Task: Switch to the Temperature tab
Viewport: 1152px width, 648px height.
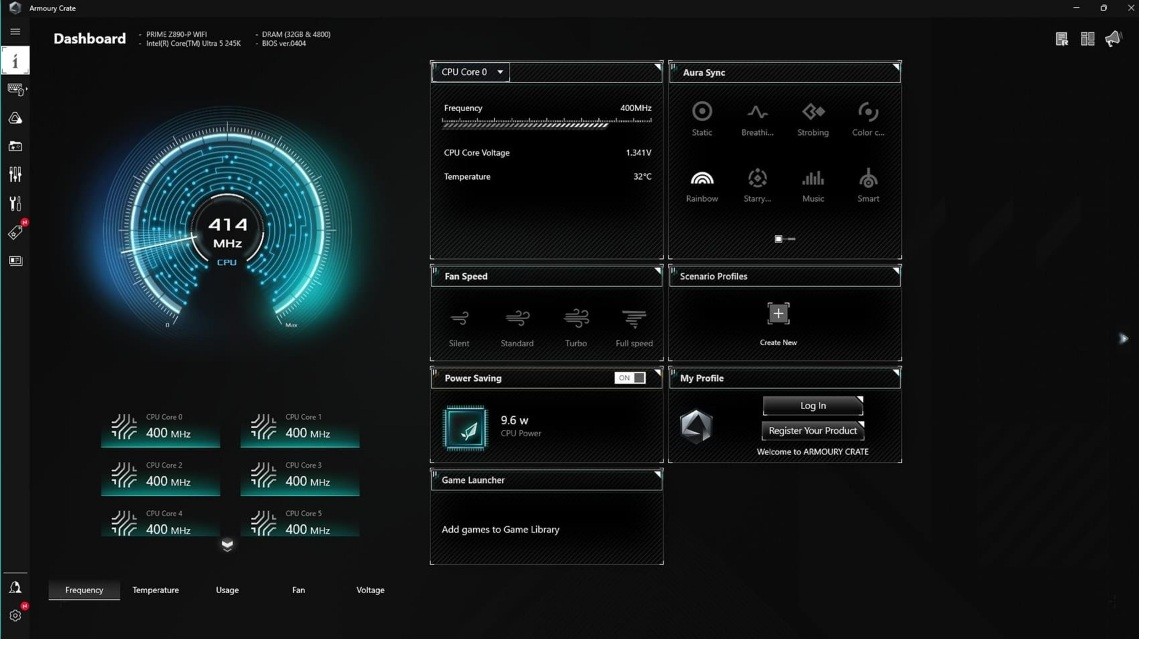Action: [156, 590]
